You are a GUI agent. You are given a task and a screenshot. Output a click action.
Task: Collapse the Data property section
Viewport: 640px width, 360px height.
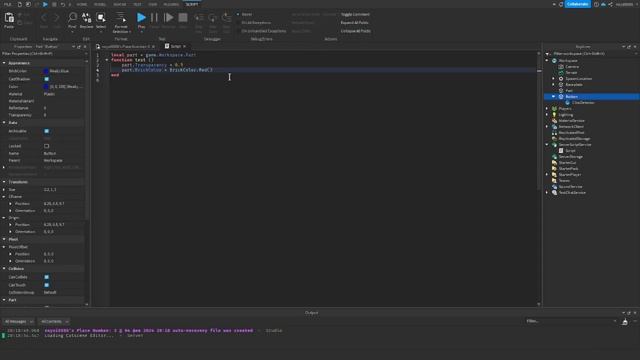point(4,122)
